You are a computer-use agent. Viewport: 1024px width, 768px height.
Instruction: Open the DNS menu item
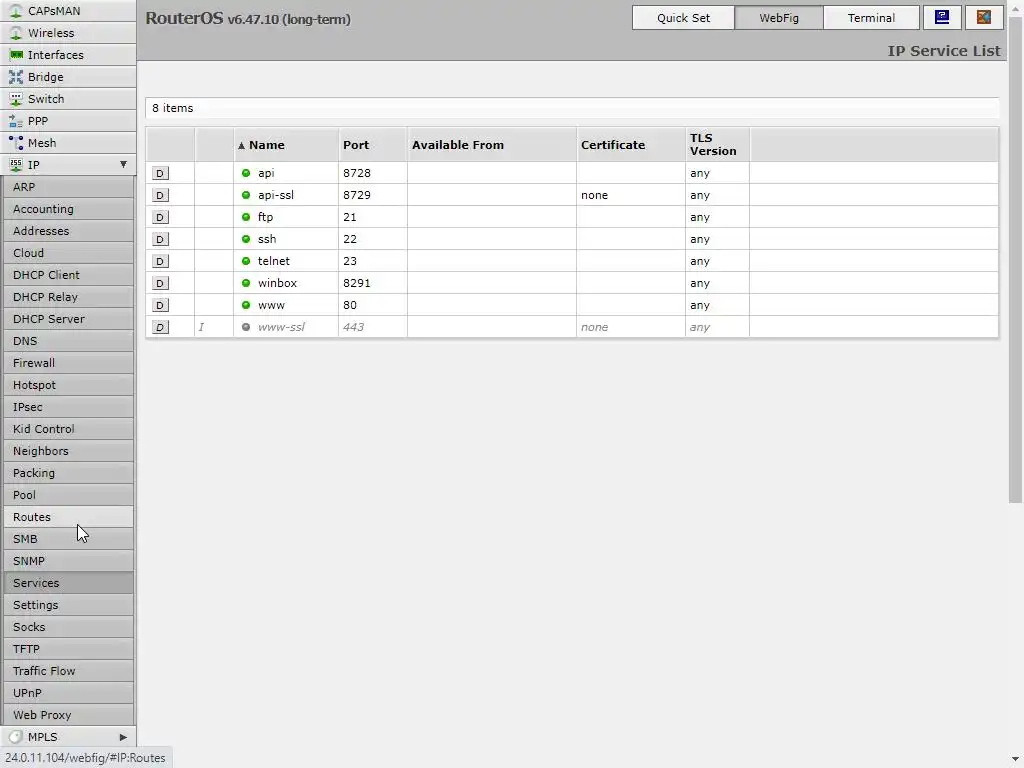point(68,341)
